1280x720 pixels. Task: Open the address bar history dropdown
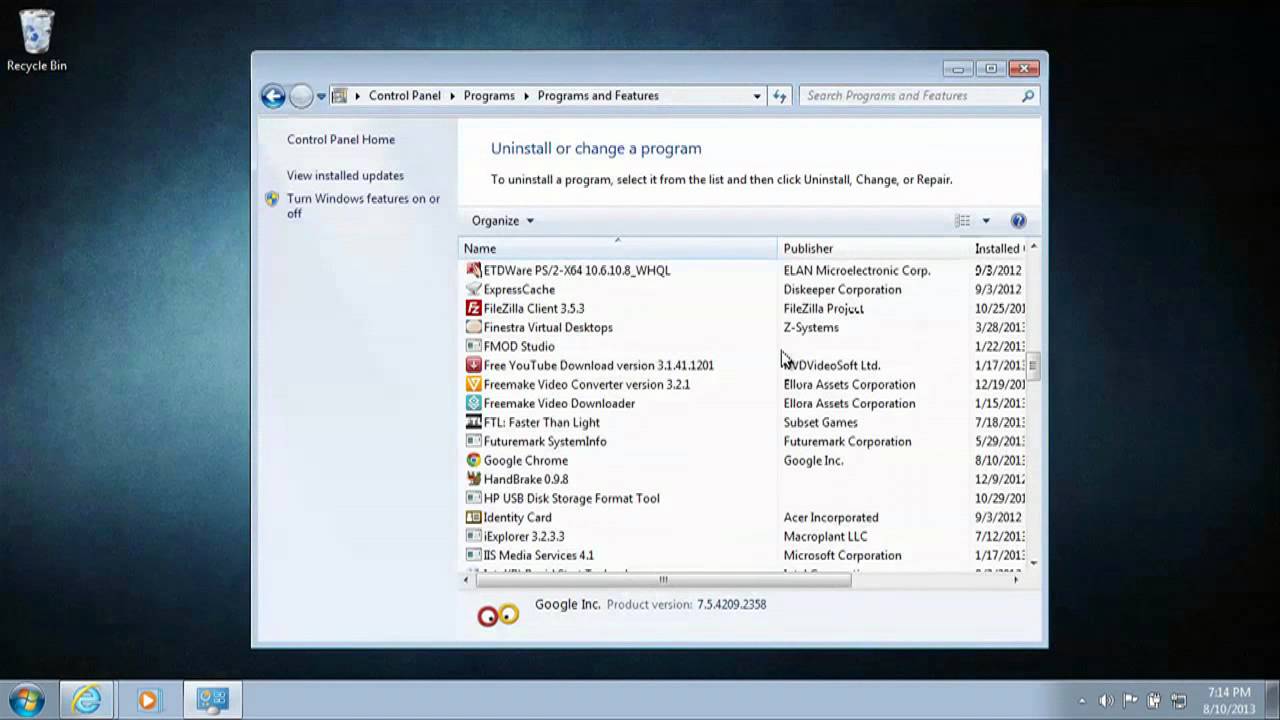tap(757, 96)
